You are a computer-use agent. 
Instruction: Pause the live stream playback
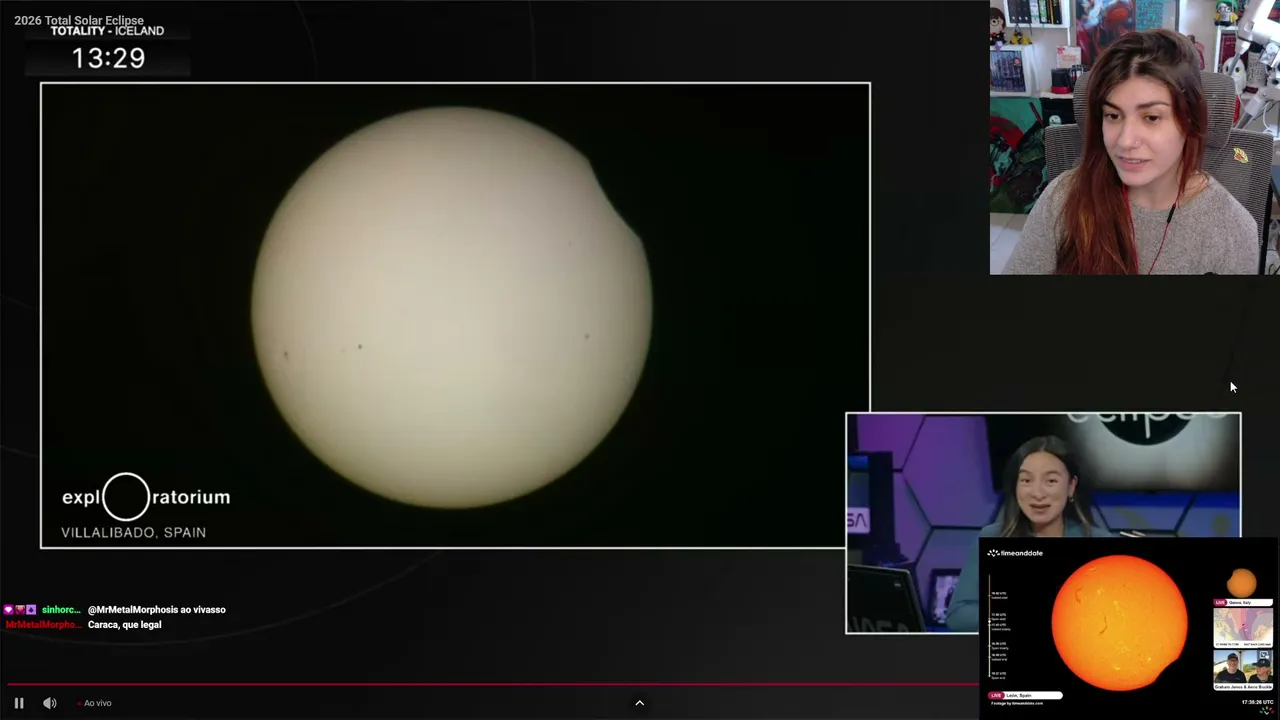pos(19,703)
